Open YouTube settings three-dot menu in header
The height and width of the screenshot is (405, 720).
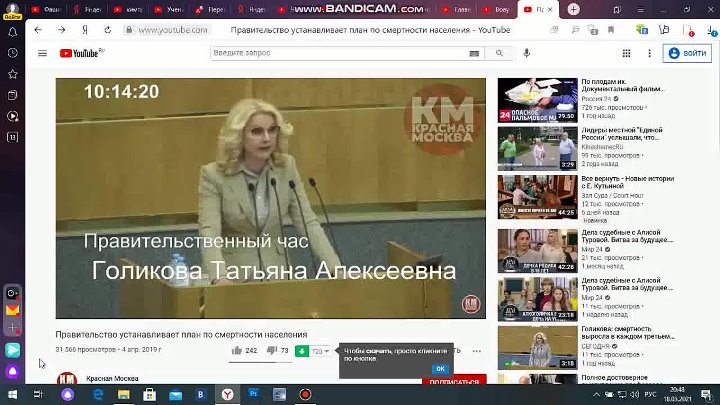[x=649, y=53]
